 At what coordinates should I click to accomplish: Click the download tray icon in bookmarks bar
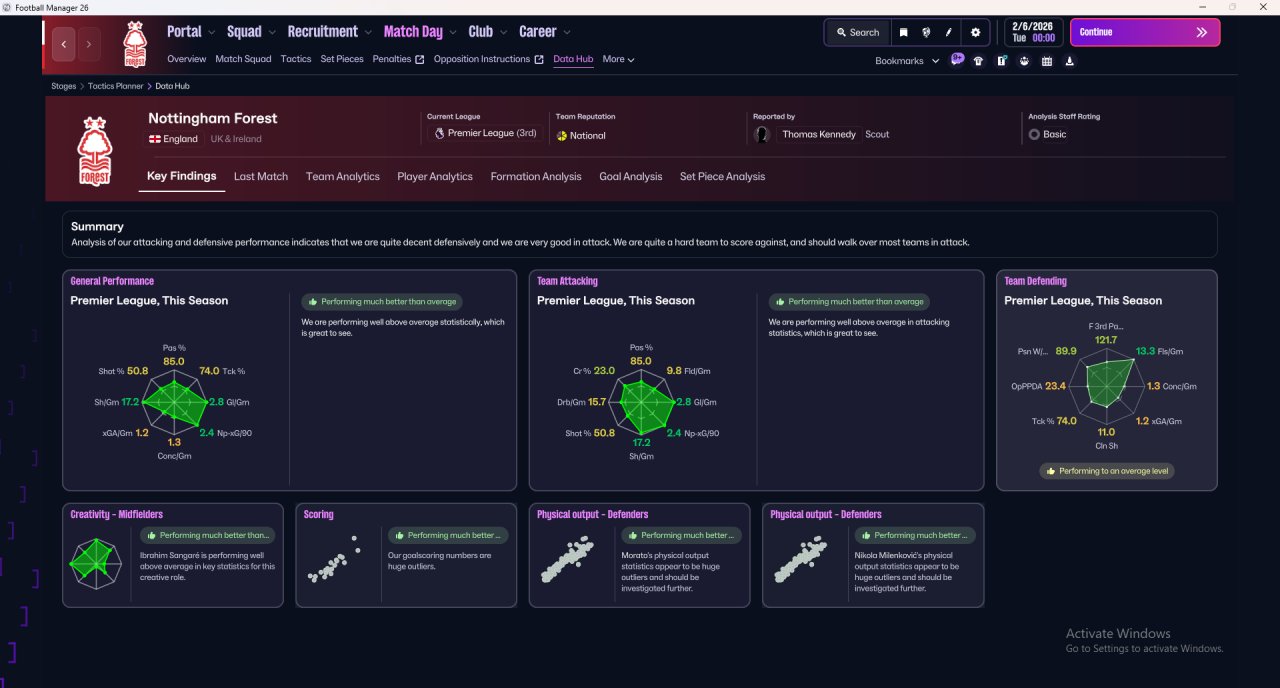[x=1070, y=61]
